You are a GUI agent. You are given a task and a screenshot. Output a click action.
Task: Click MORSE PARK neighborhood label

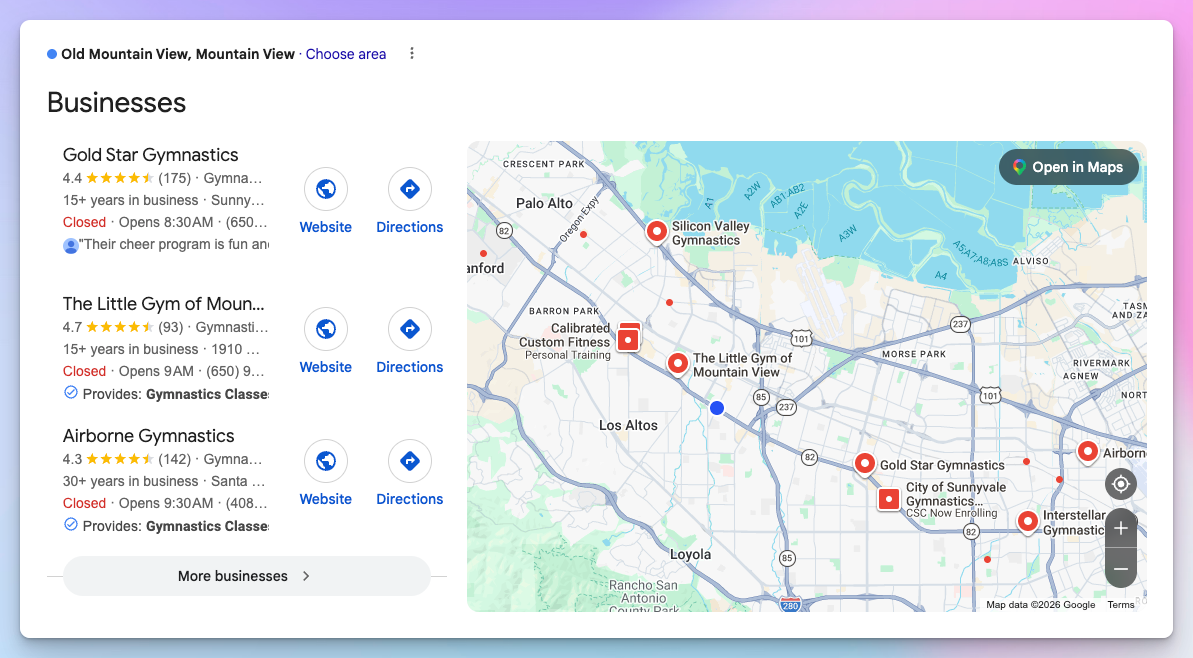point(914,354)
